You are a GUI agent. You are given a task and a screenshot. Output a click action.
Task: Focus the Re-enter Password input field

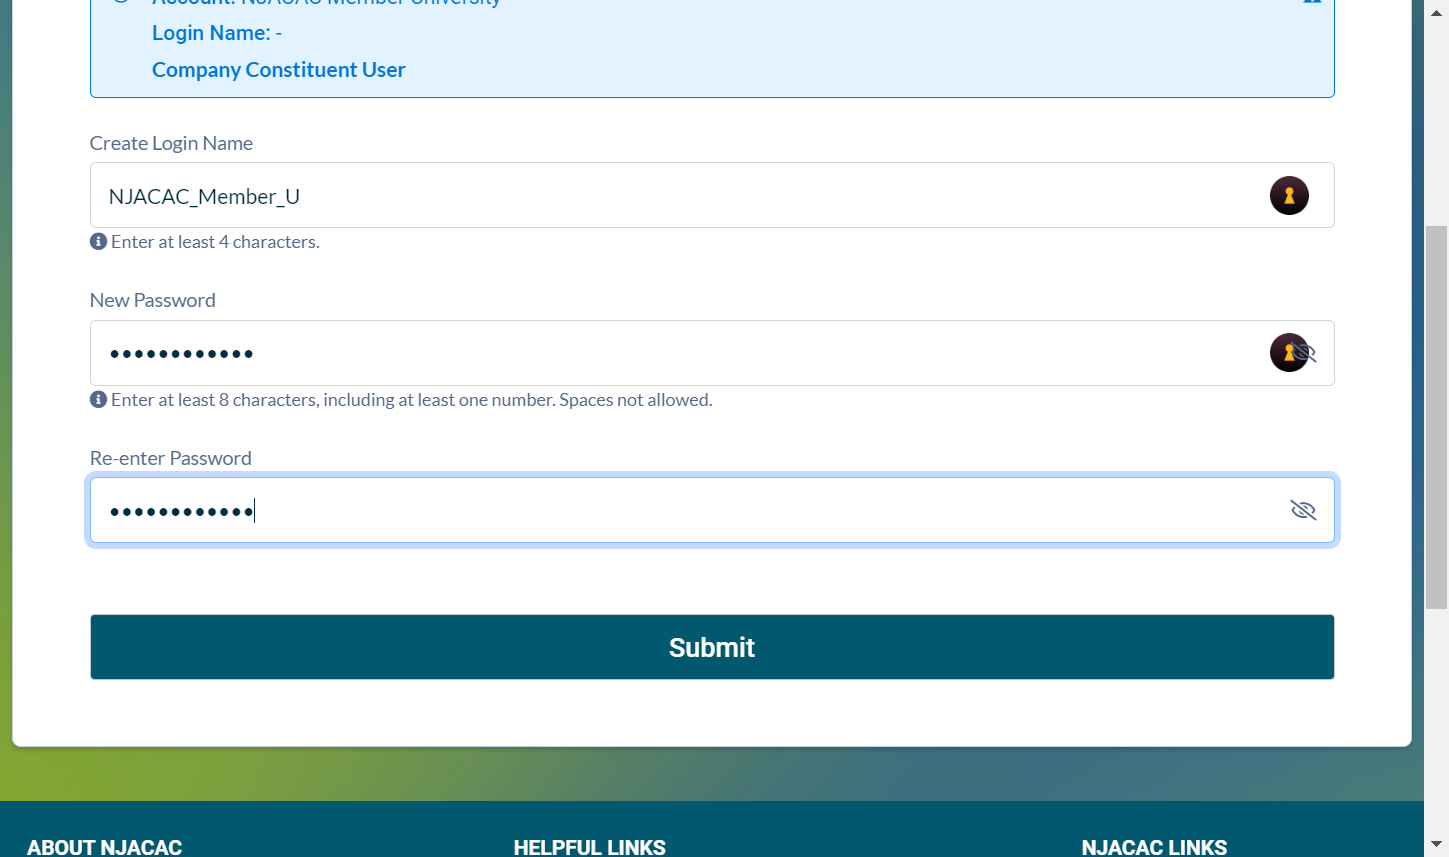point(712,510)
